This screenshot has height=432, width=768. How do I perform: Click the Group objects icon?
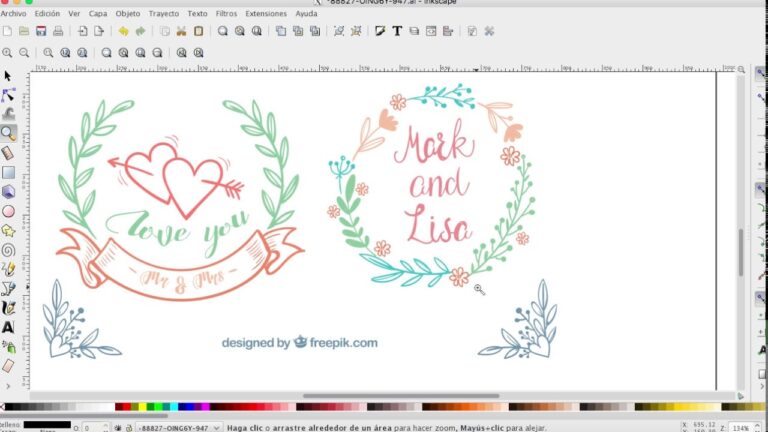[338, 31]
